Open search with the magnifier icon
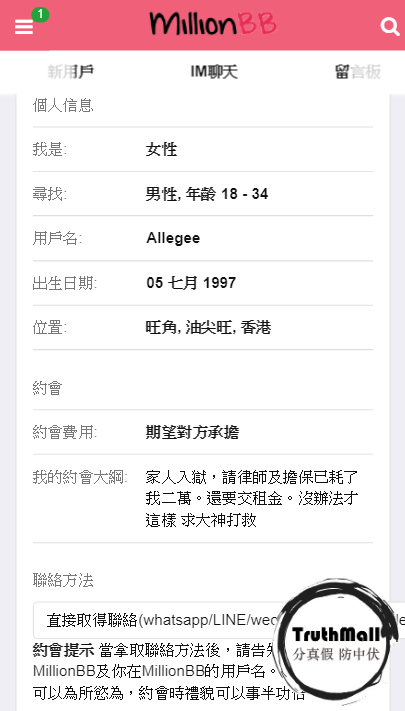The width and height of the screenshot is (405, 711). click(x=390, y=26)
